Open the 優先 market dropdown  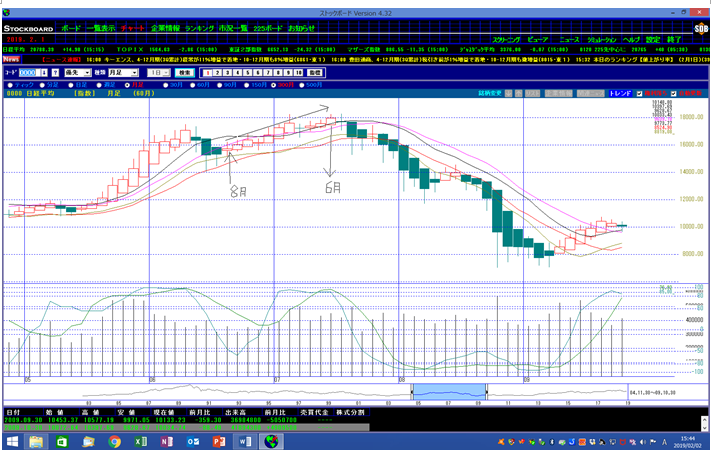pyautogui.click(x=78, y=73)
